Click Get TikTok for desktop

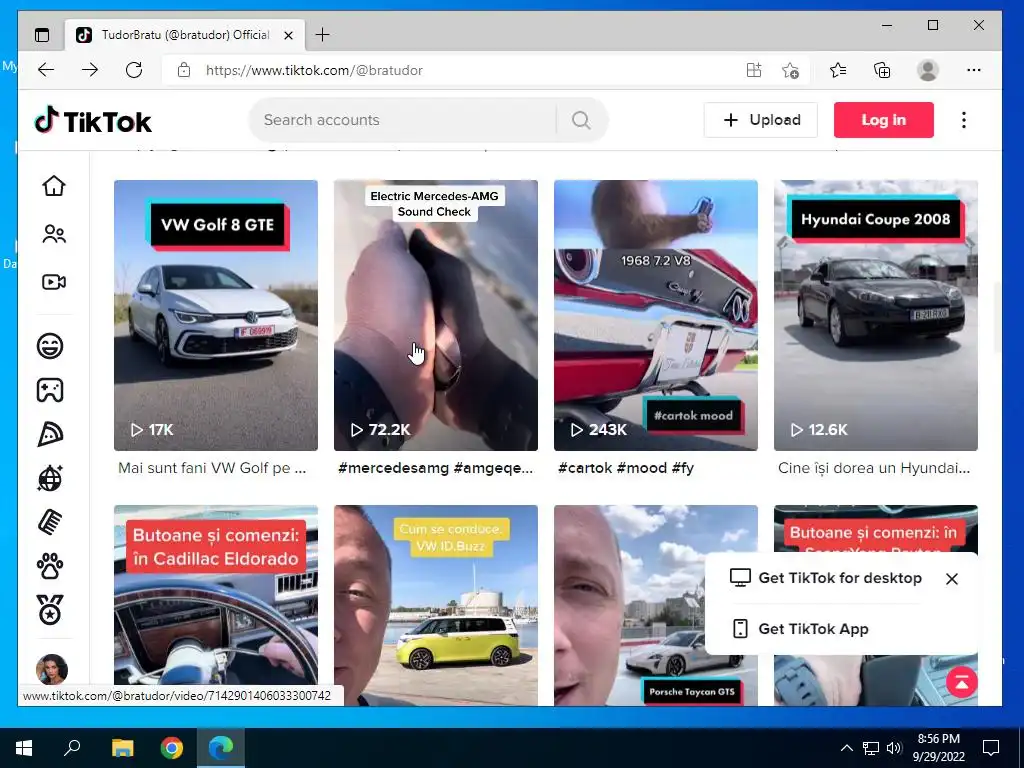(x=826, y=578)
